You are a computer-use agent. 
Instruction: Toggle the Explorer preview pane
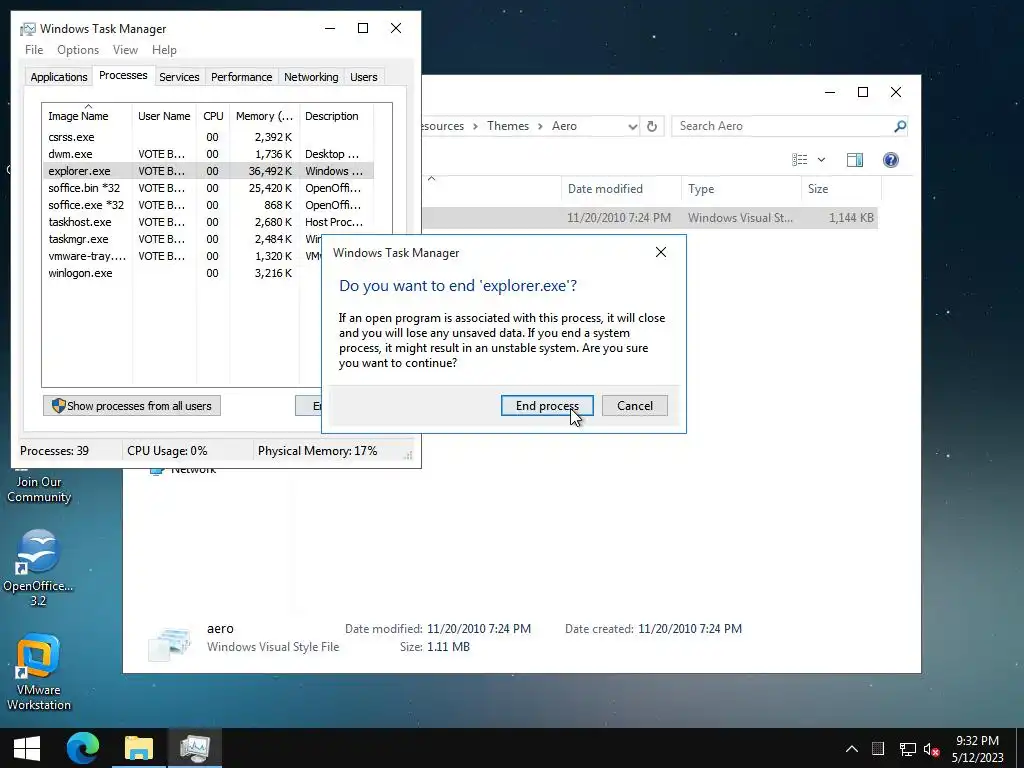pos(854,159)
